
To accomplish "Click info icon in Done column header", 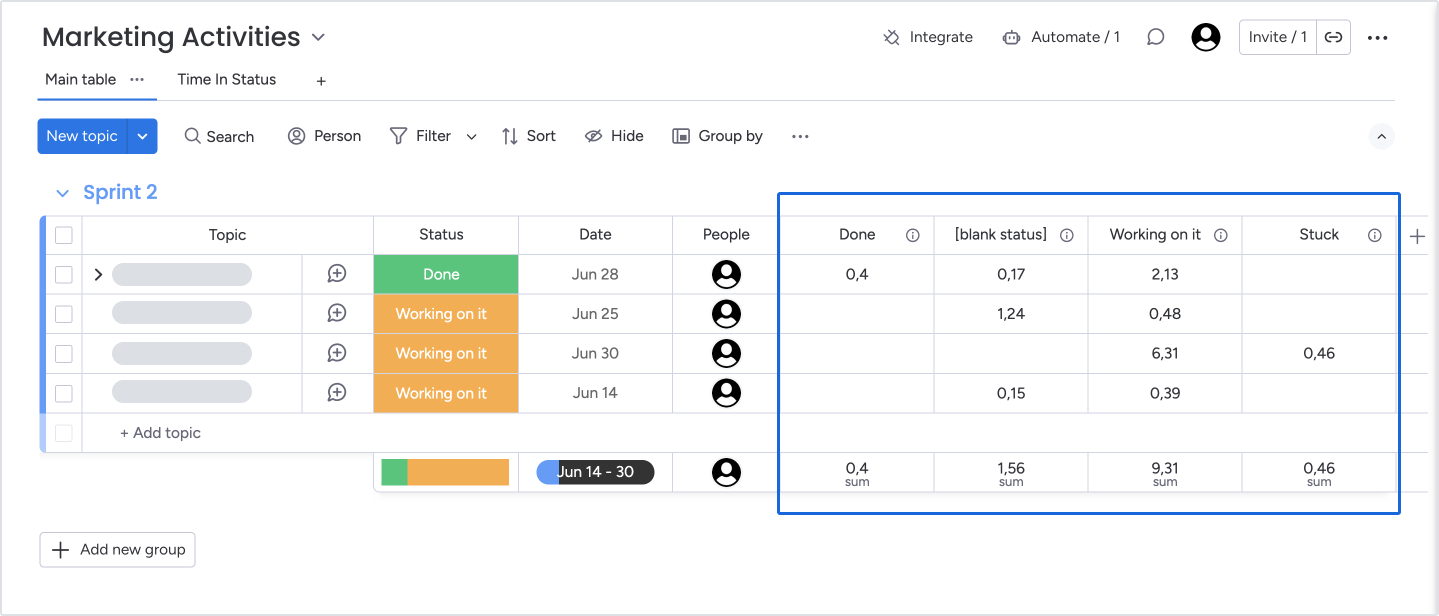I will pos(912,235).
